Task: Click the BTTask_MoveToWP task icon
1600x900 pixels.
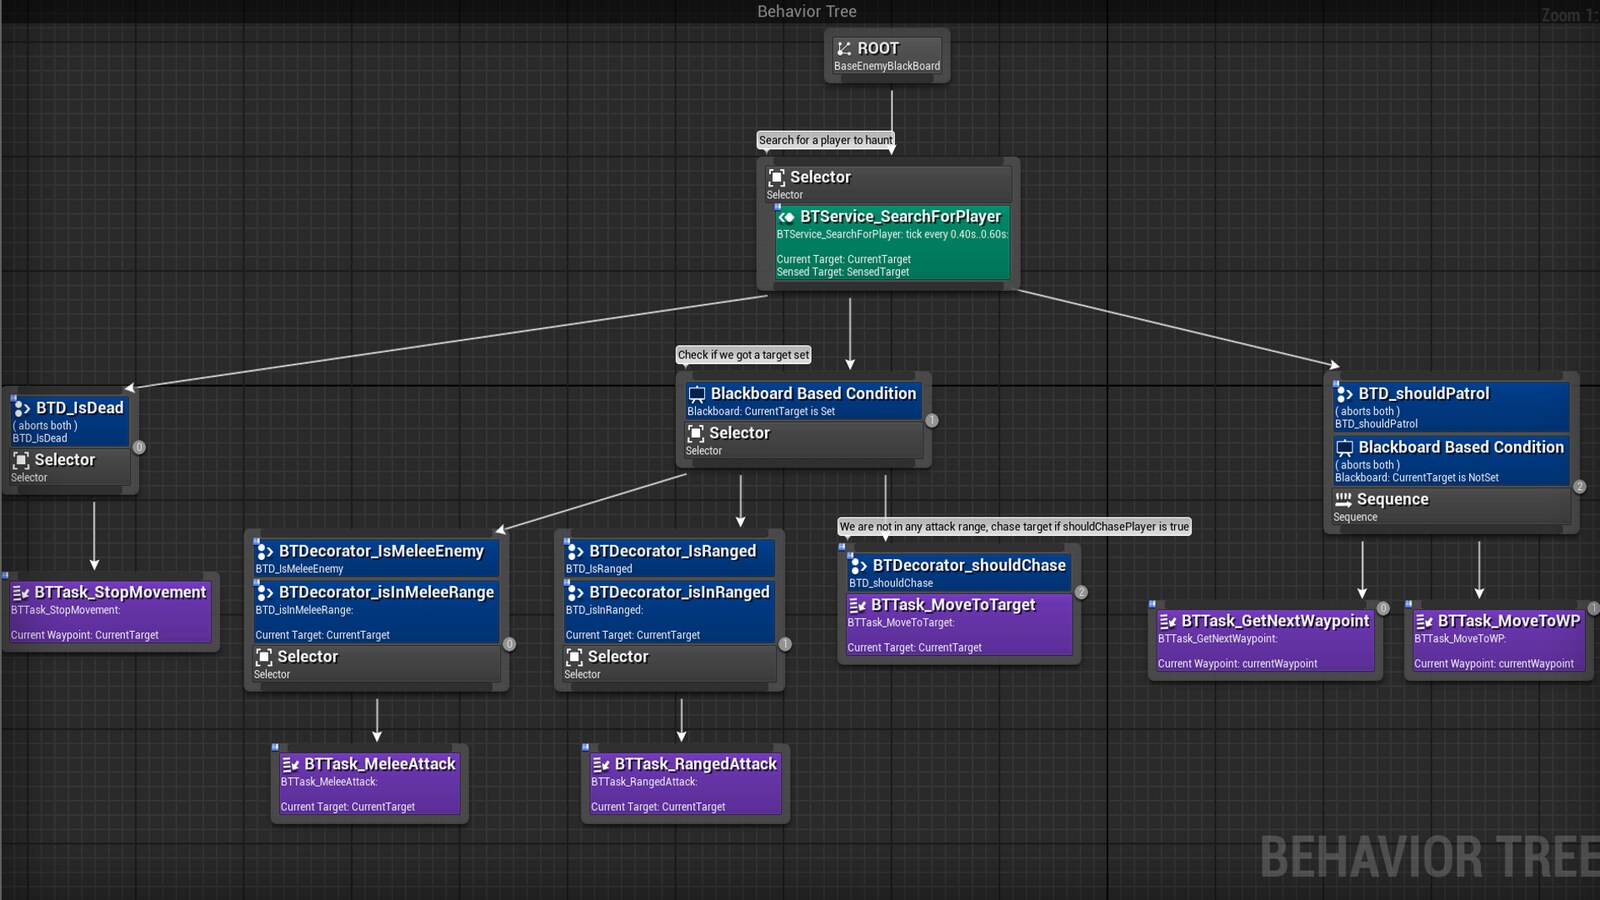Action: click(1424, 621)
